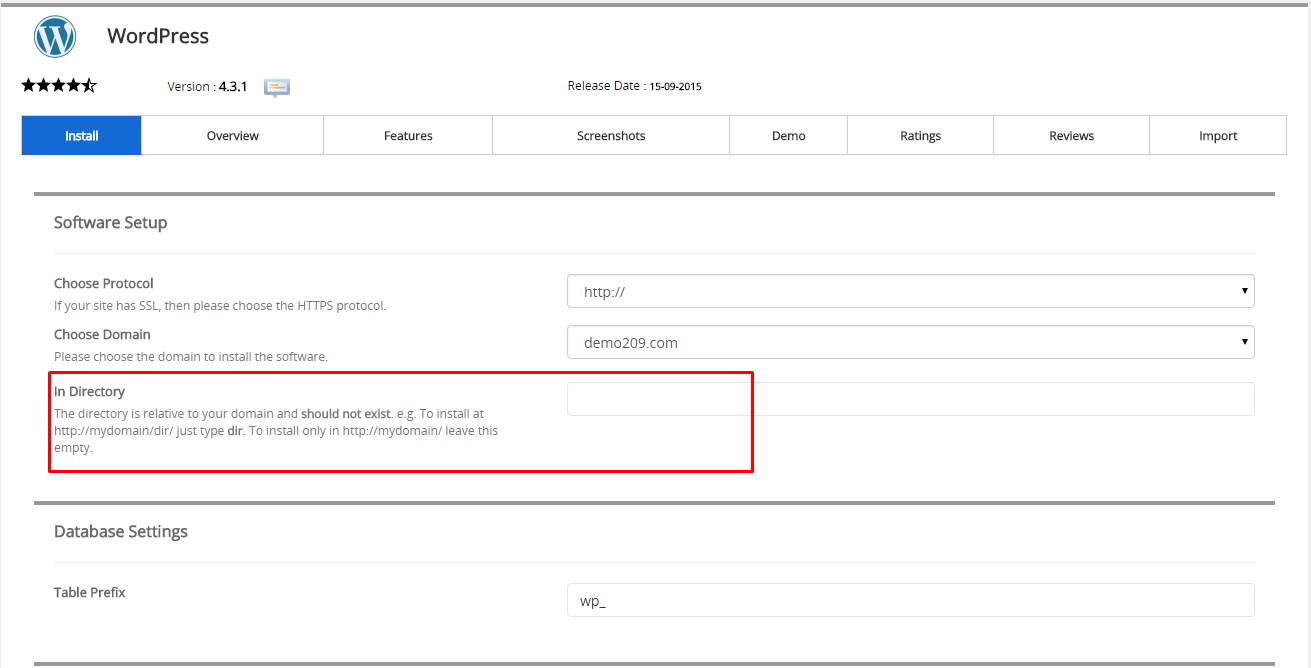Expand the Choose Domain dropdown showing demo209.com
The image size is (1311, 668).
click(x=911, y=342)
